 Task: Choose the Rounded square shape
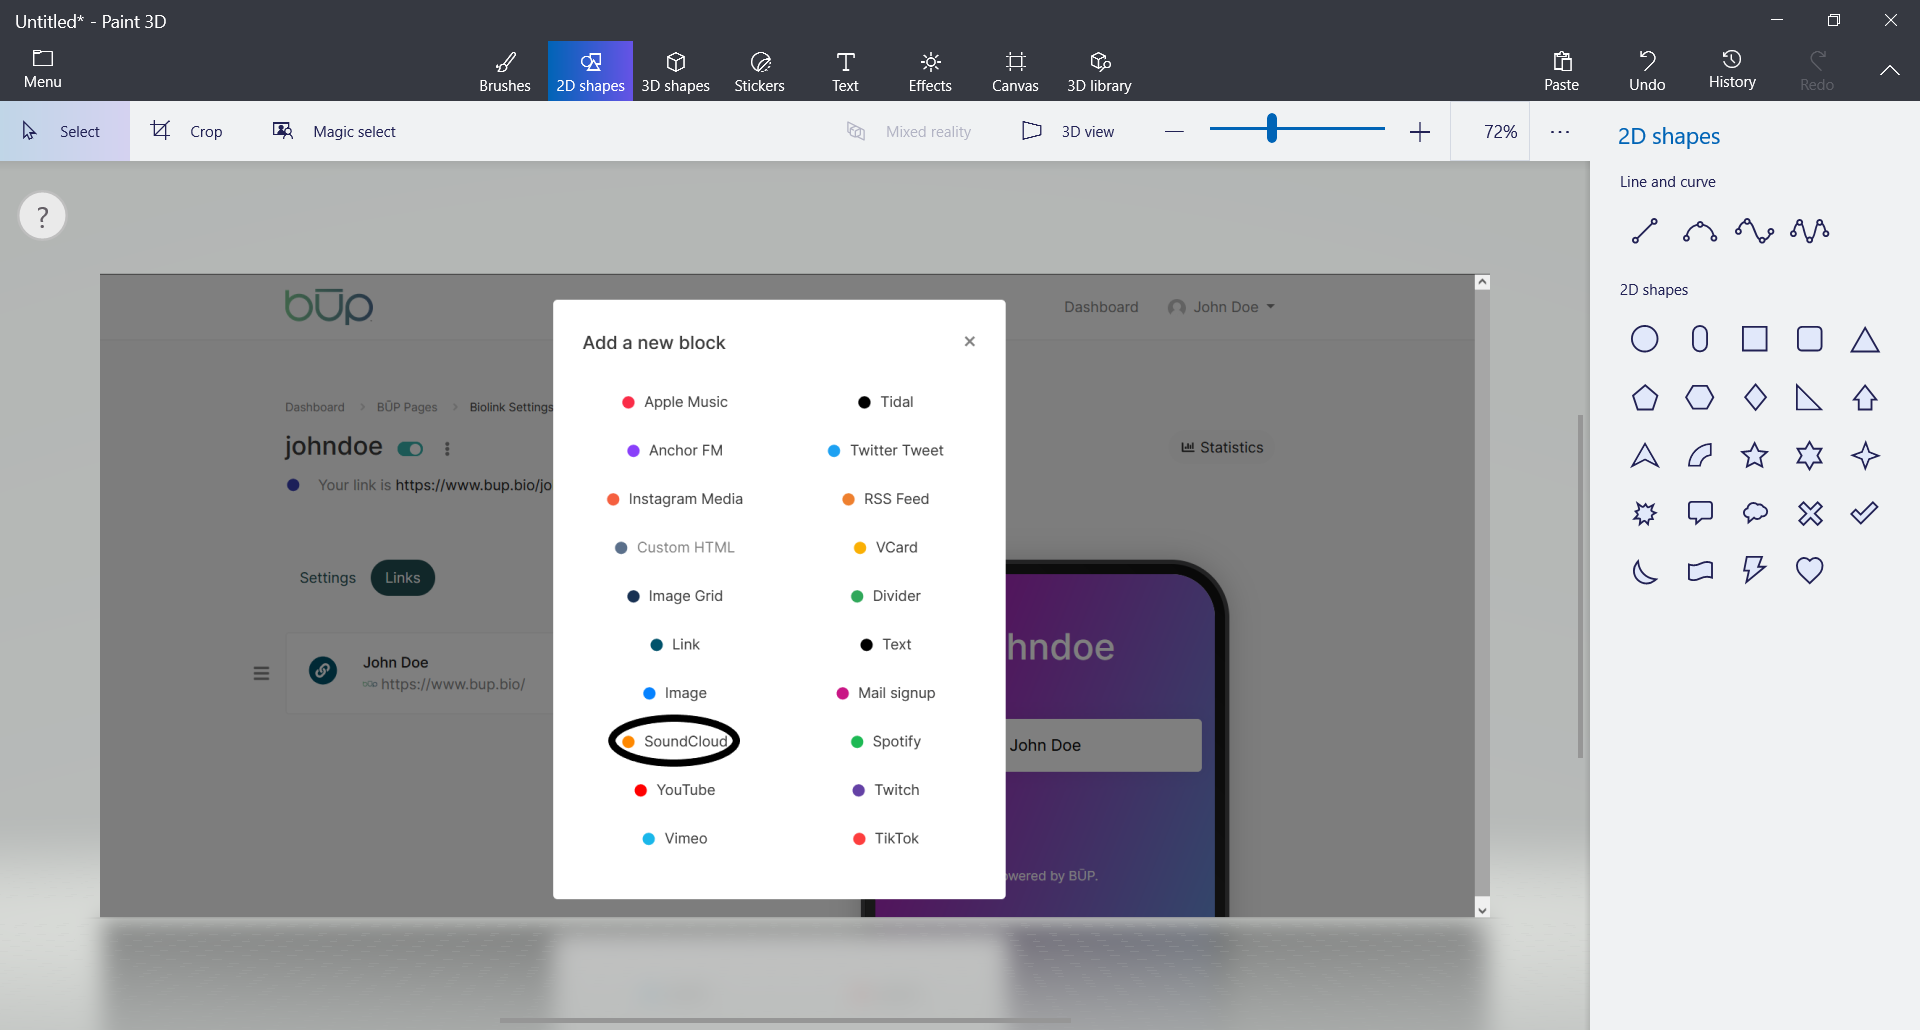[x=1810, y=339]
